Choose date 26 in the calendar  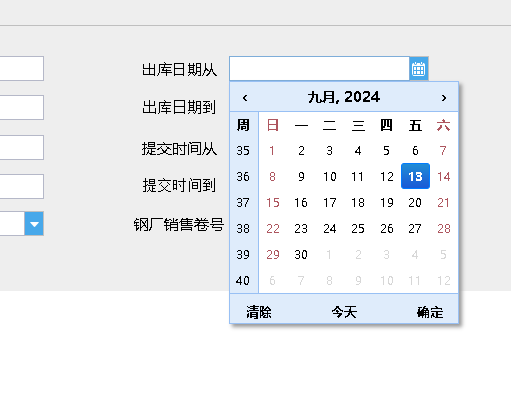[x=386, y=228]
